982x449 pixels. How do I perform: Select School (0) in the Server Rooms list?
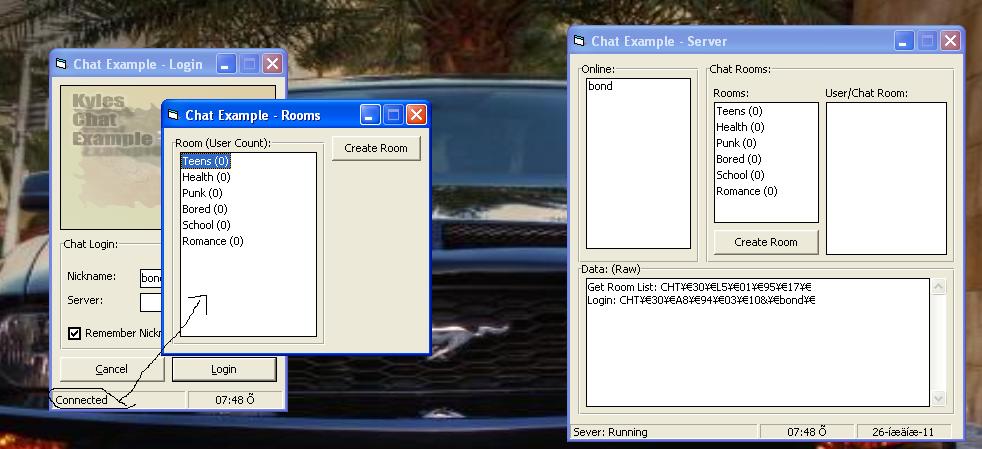click(x=740, y=175)
